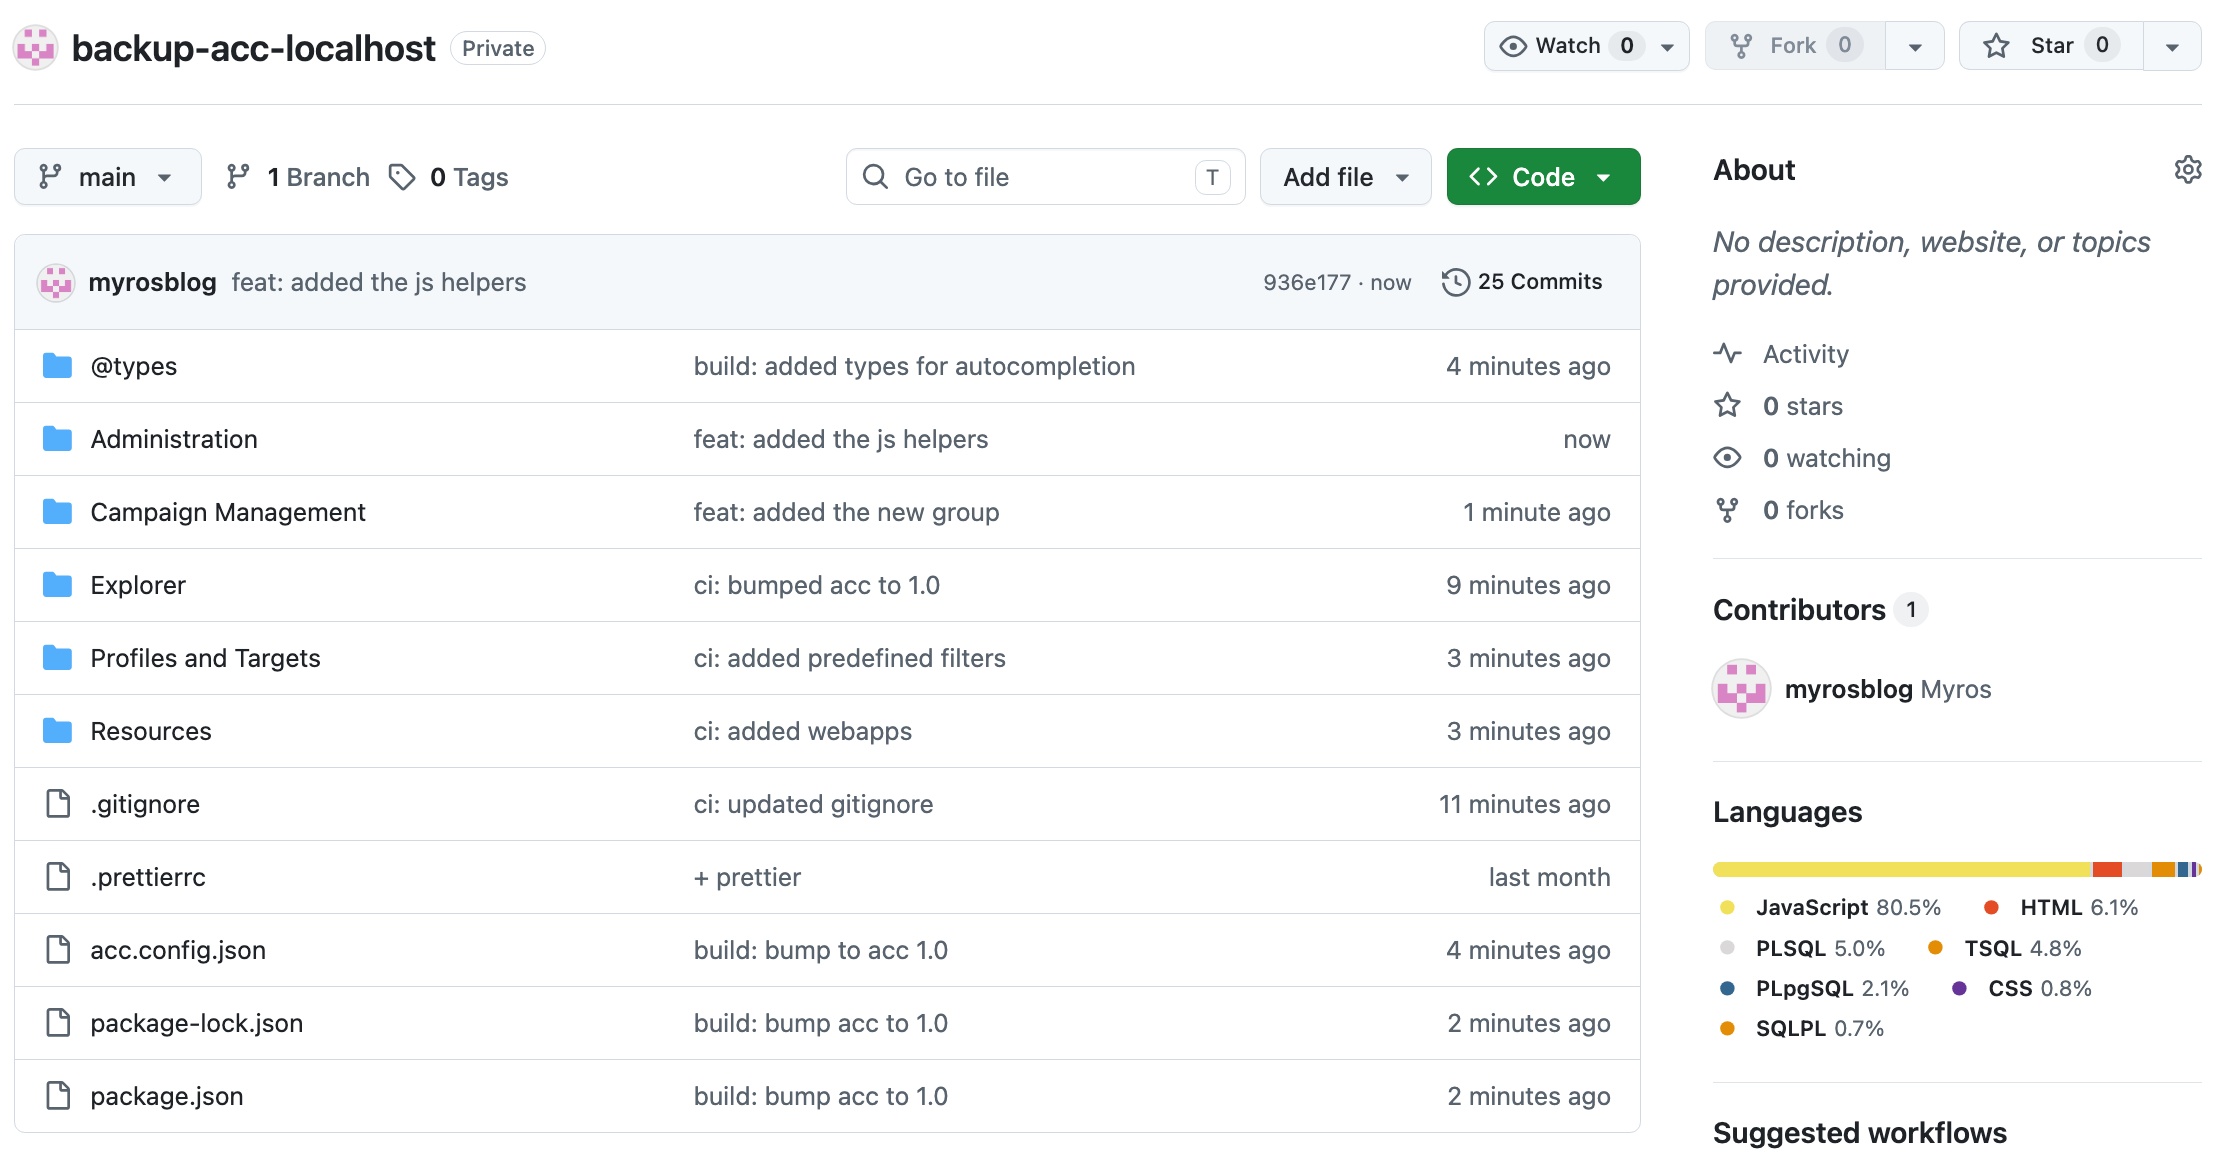Open the green Code dropdown

pyautogui.click(x=1543, y=177)
